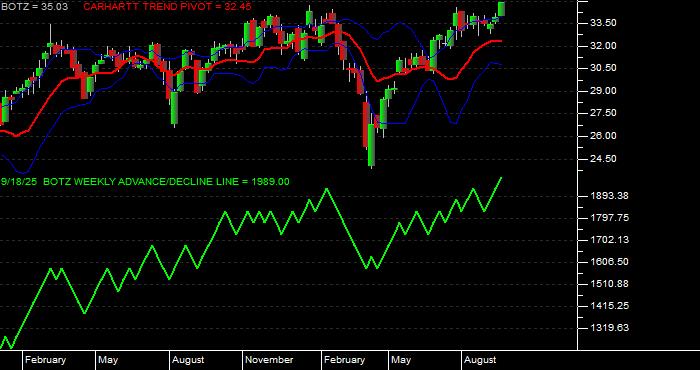Click the CARHARTT TREND PIVOT = 32.45 label
The width and height of the screenshot is (700, 370).
pyautogui.click(x=167, y=7)
